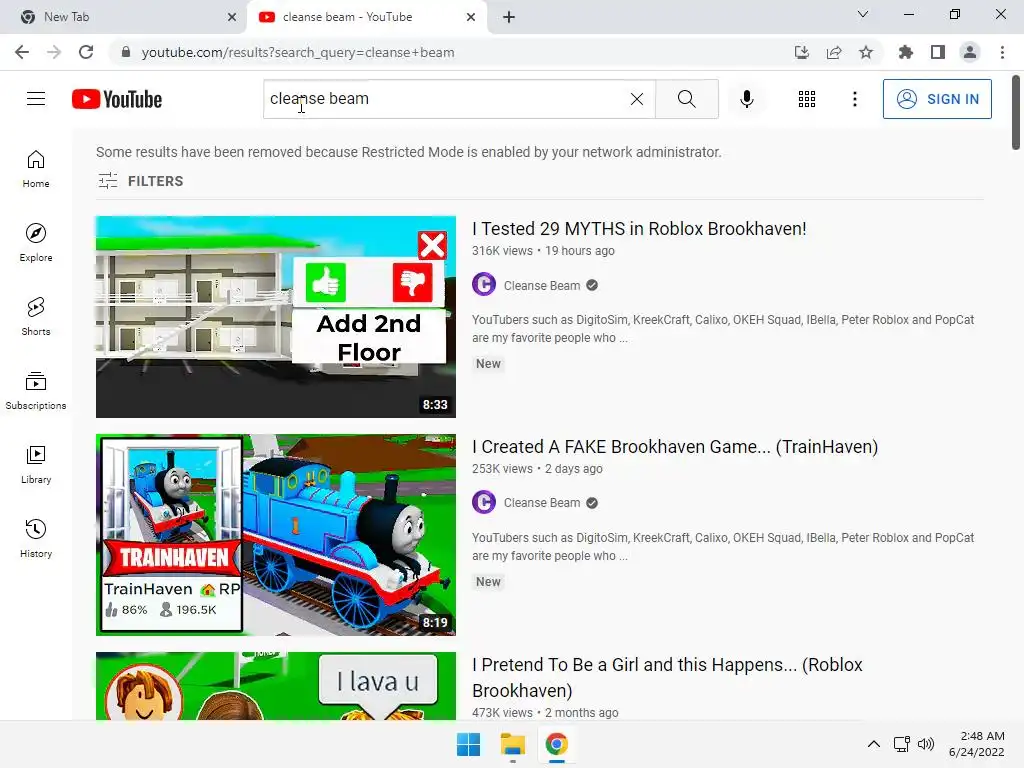Click the '253K views • 2 days ago' text
This screenshot has height=768, width=1024.
click(537, 469)
